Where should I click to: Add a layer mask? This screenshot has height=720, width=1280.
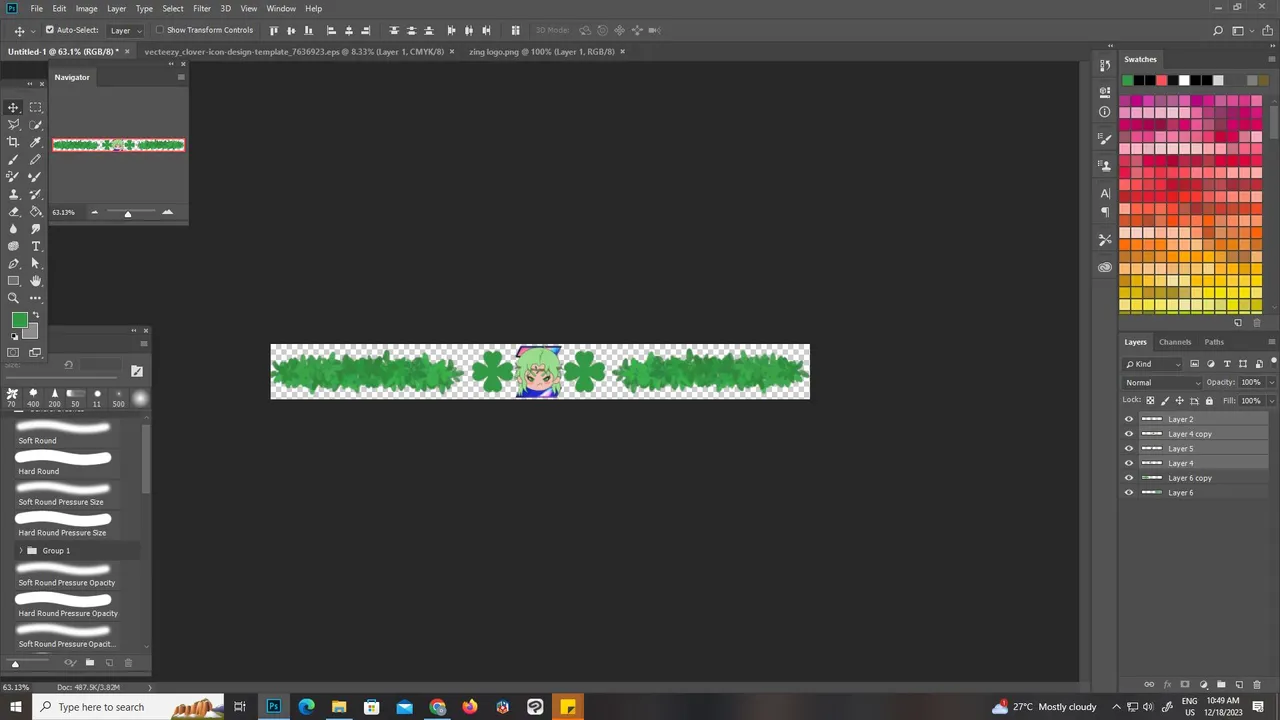click(x=1185, y=685)
